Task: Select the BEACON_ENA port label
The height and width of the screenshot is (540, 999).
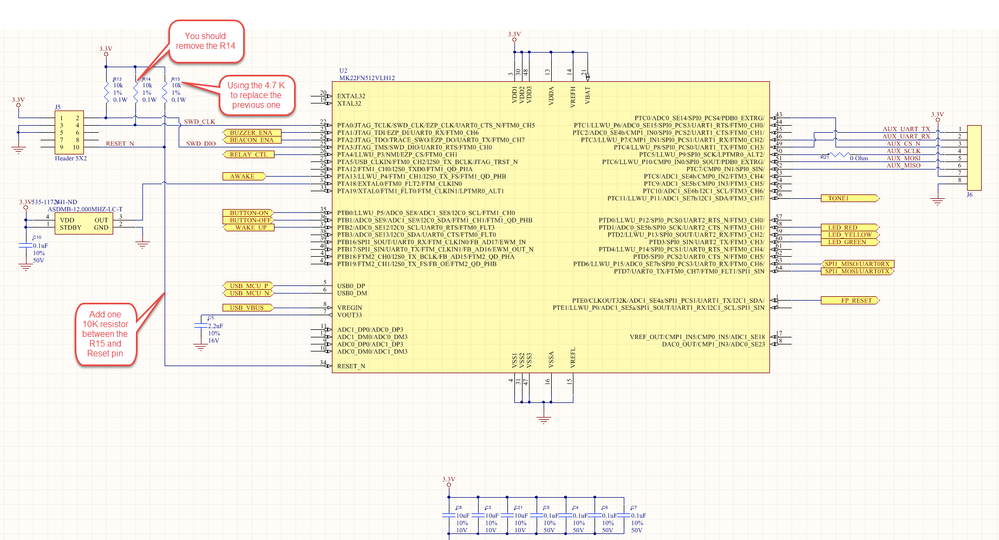Action: [x=251, y=140]
